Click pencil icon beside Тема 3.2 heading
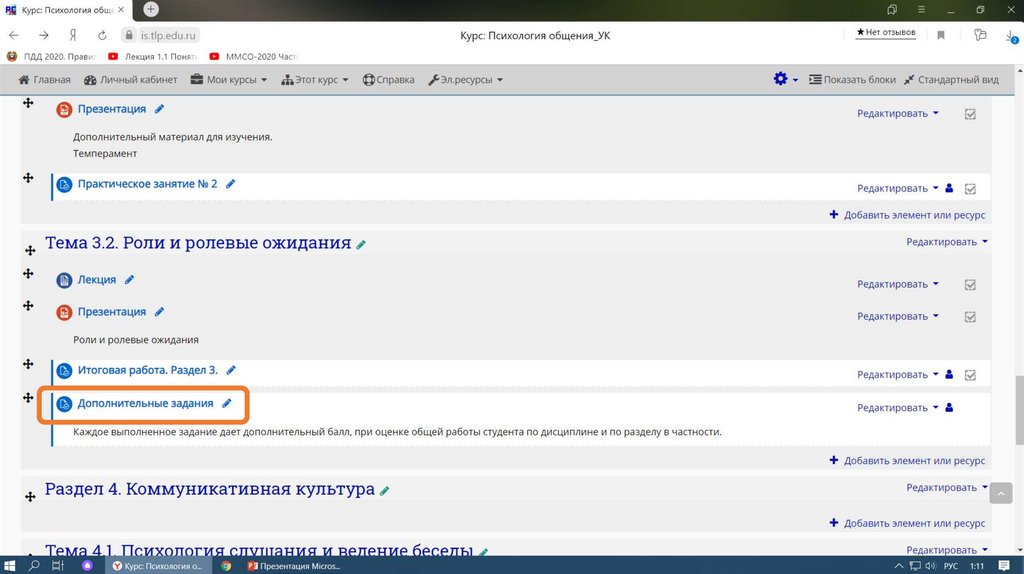The width and height of the screenshot is (1024, 574). pos(360,244)
